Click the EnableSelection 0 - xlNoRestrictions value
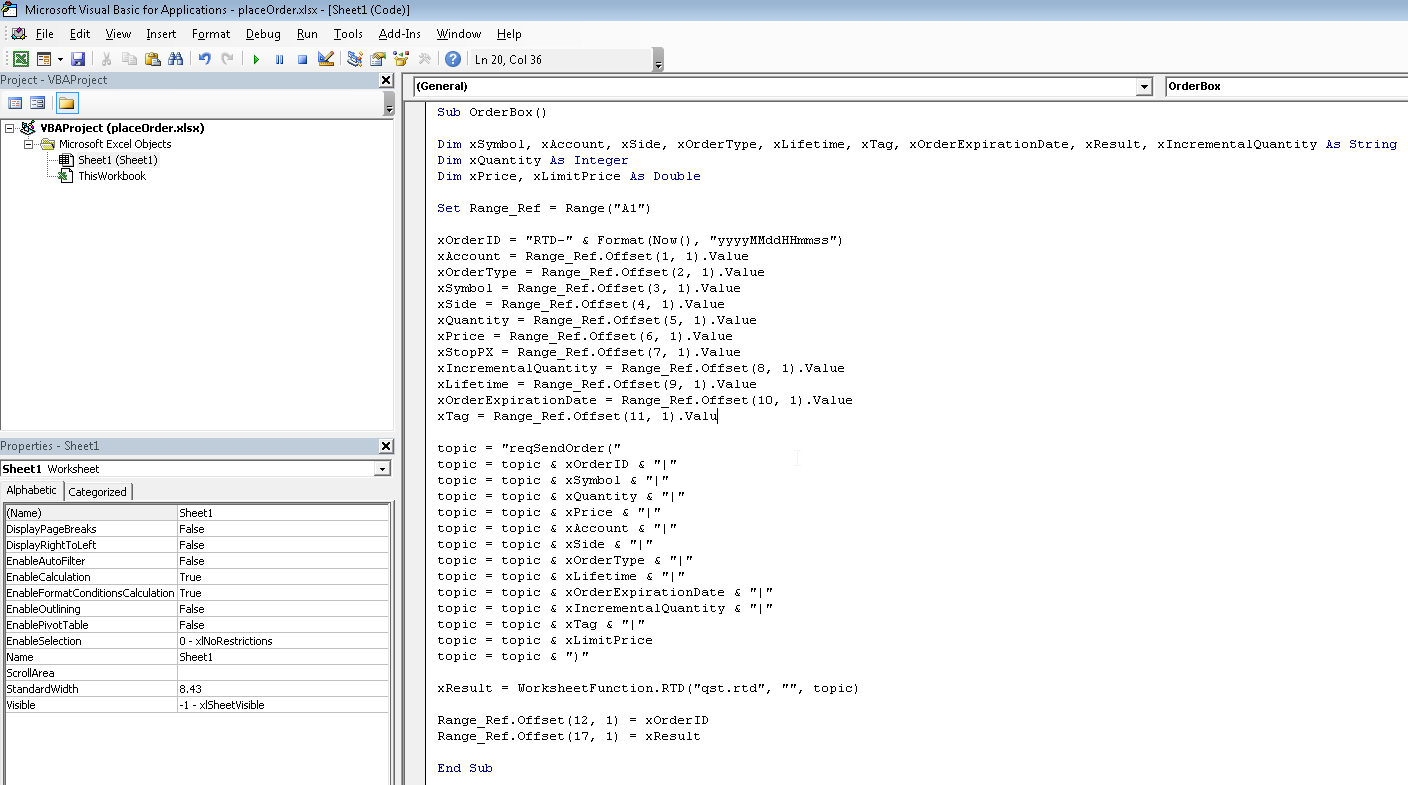 (283, 641)
